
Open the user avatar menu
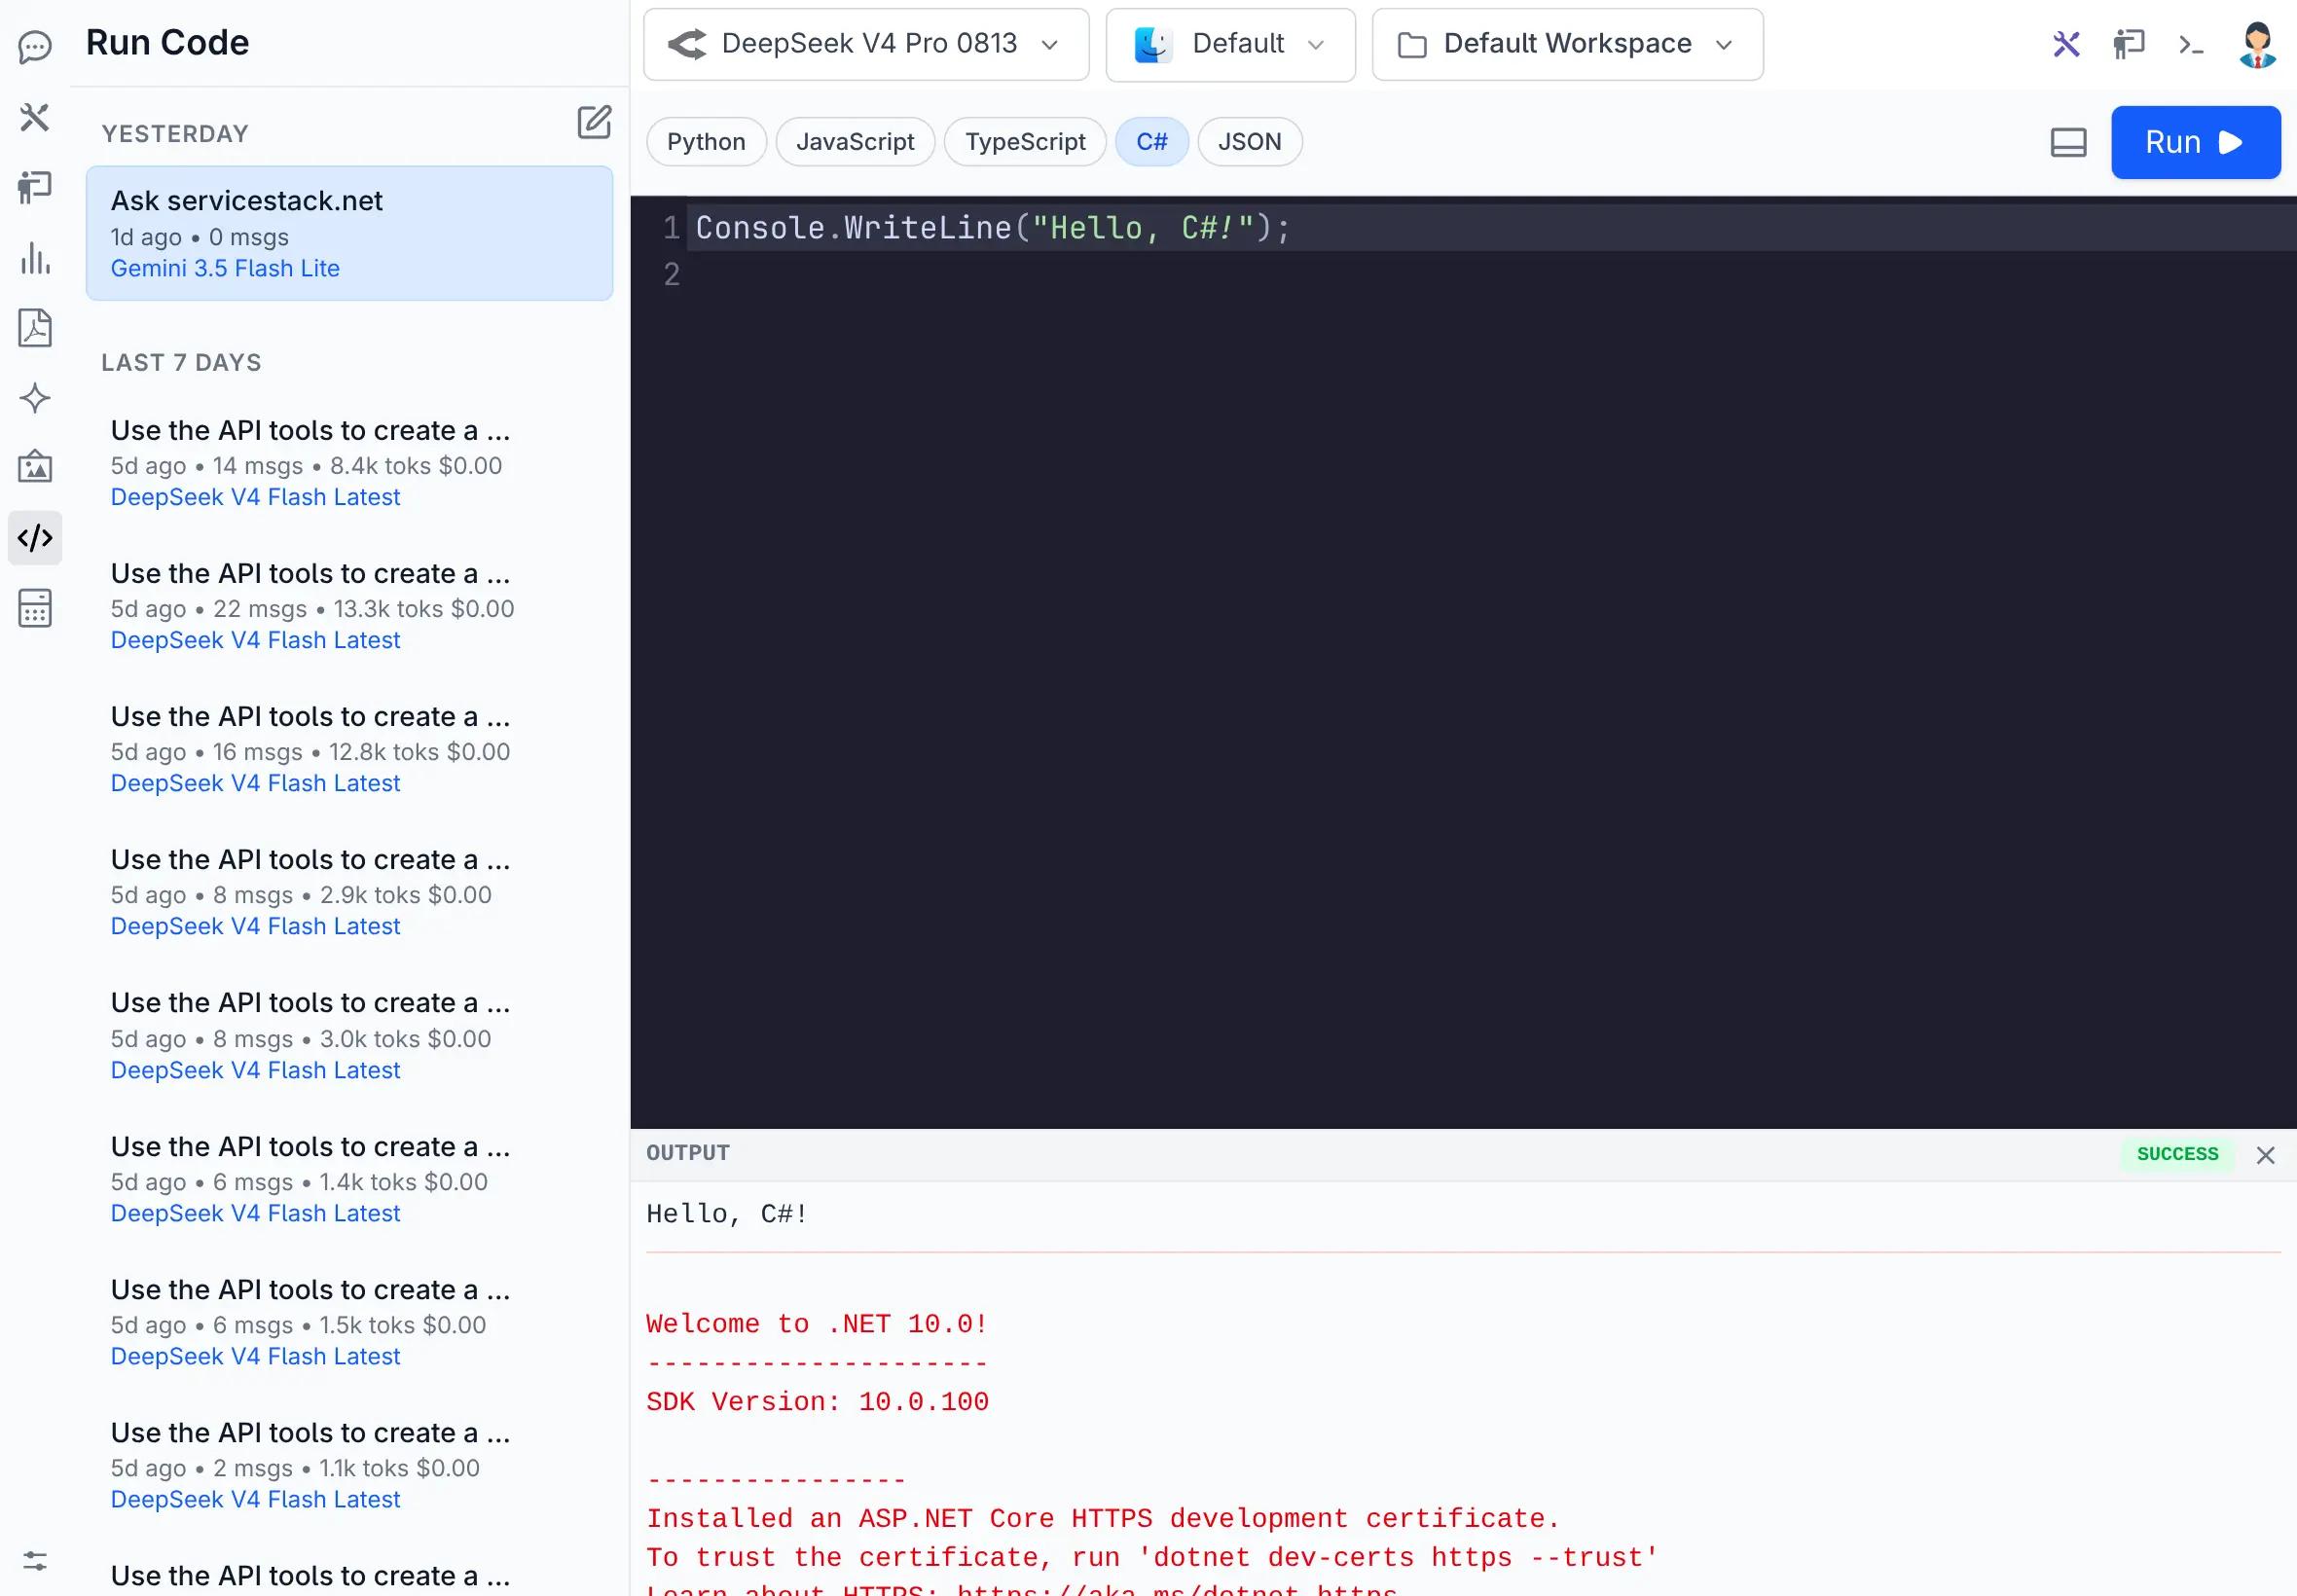[2257, 44]
